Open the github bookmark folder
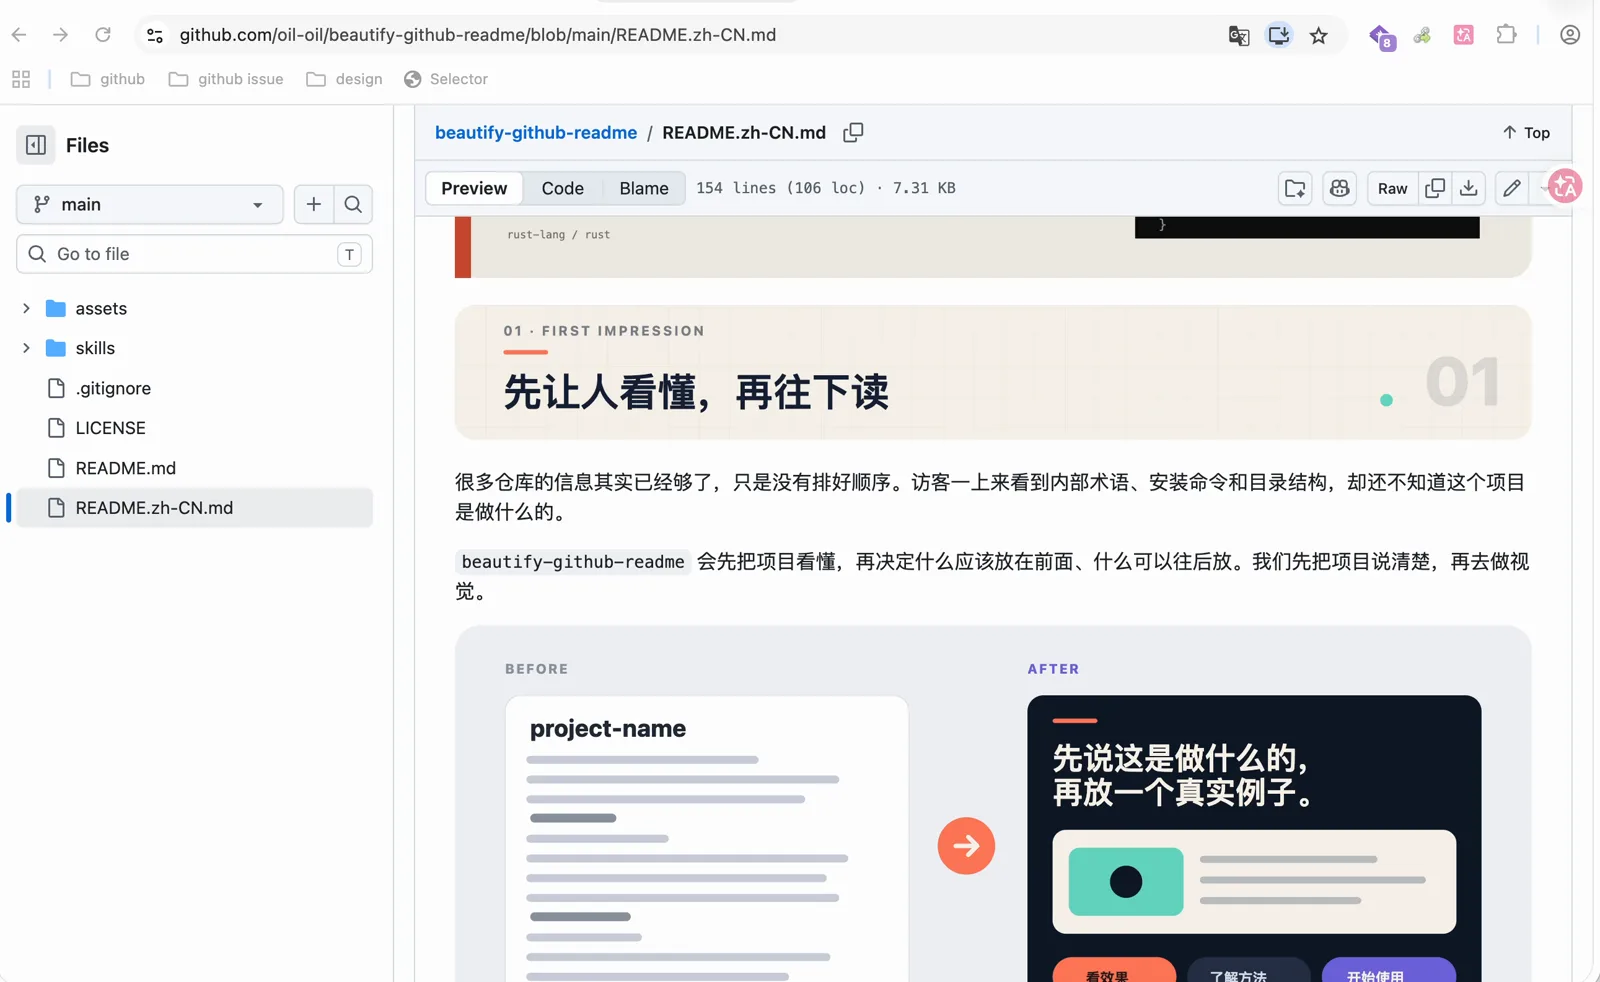 108,79
